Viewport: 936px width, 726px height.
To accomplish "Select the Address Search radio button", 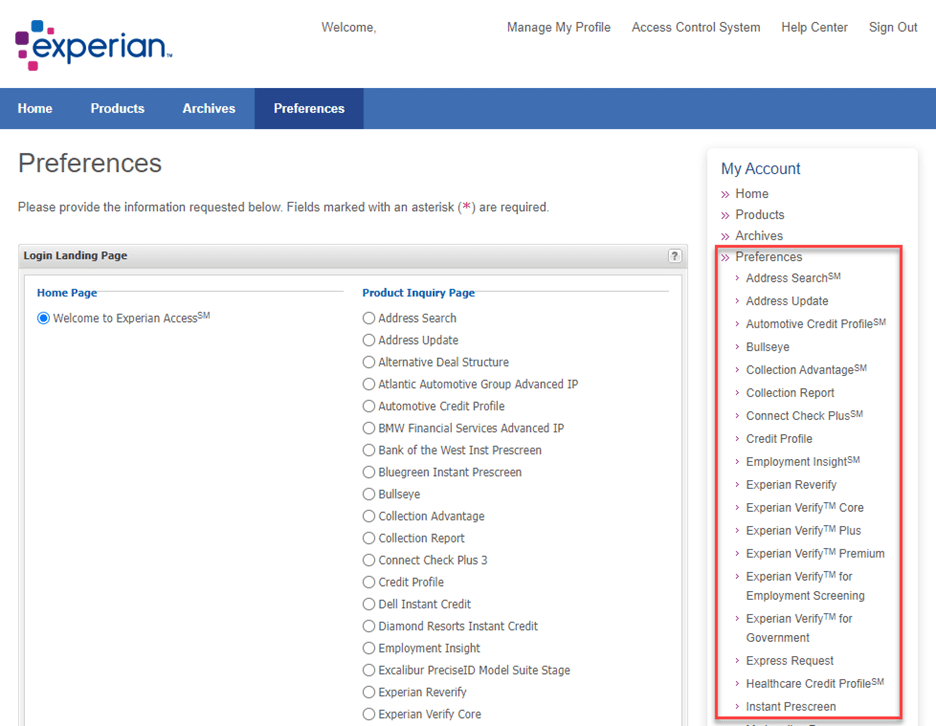I will tap(369, 318).
